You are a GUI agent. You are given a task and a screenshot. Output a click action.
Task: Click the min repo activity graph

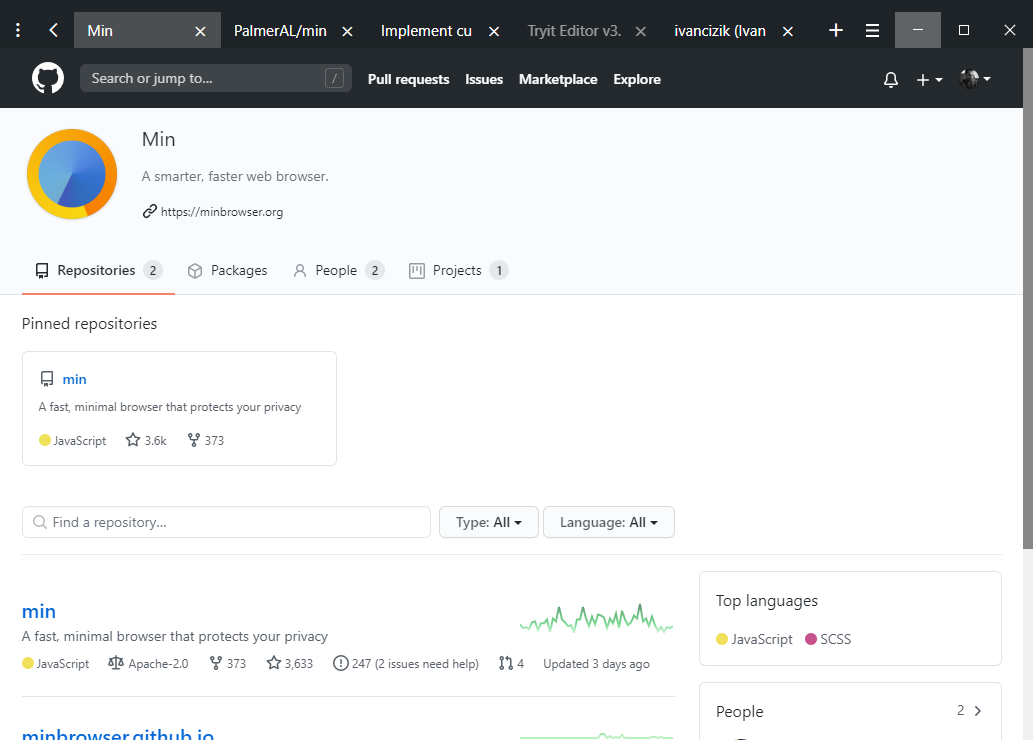[x=596, y=619]
